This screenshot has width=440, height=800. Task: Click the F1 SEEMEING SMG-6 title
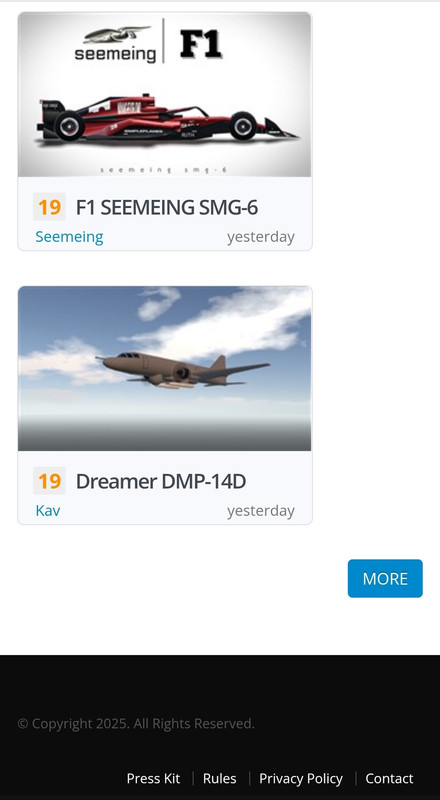click(x=166, y=207)
